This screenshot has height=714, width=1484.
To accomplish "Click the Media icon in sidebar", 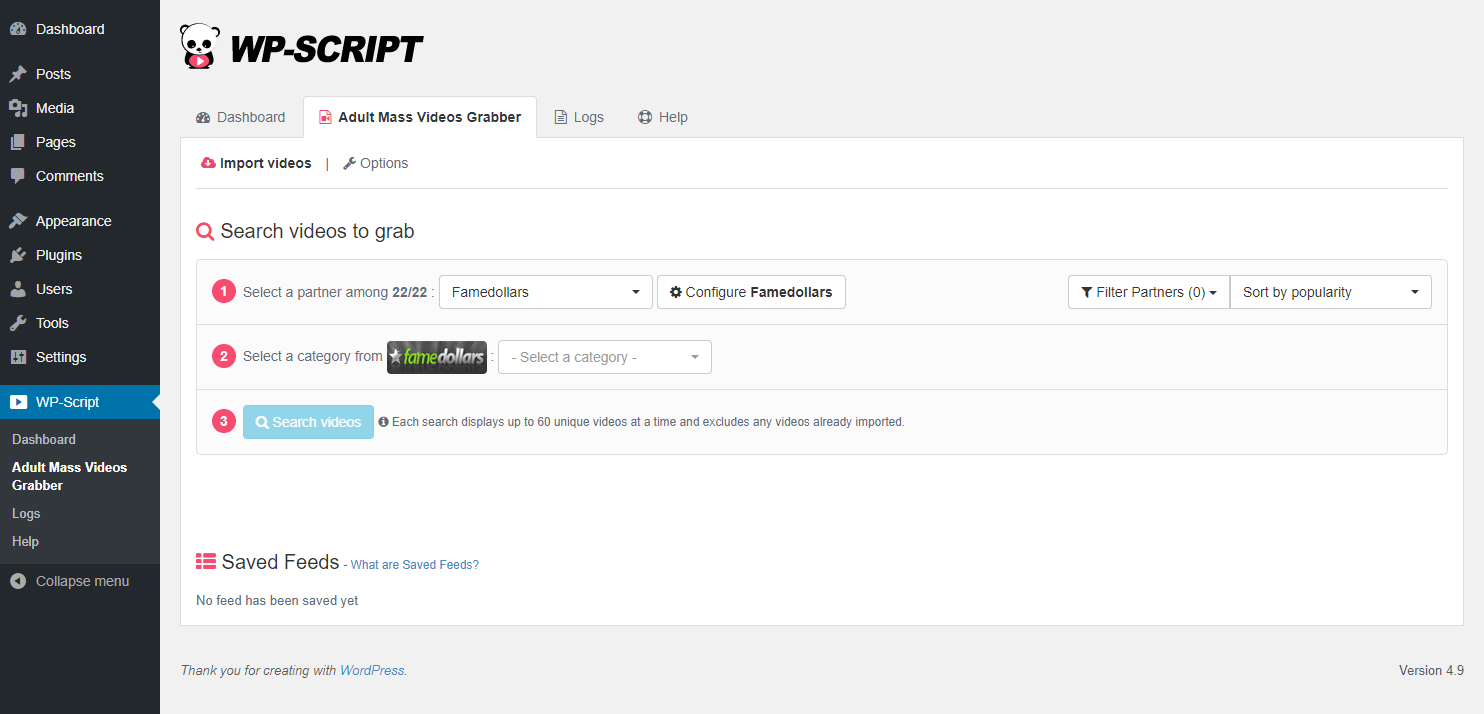I will click(x=18, y=108).
